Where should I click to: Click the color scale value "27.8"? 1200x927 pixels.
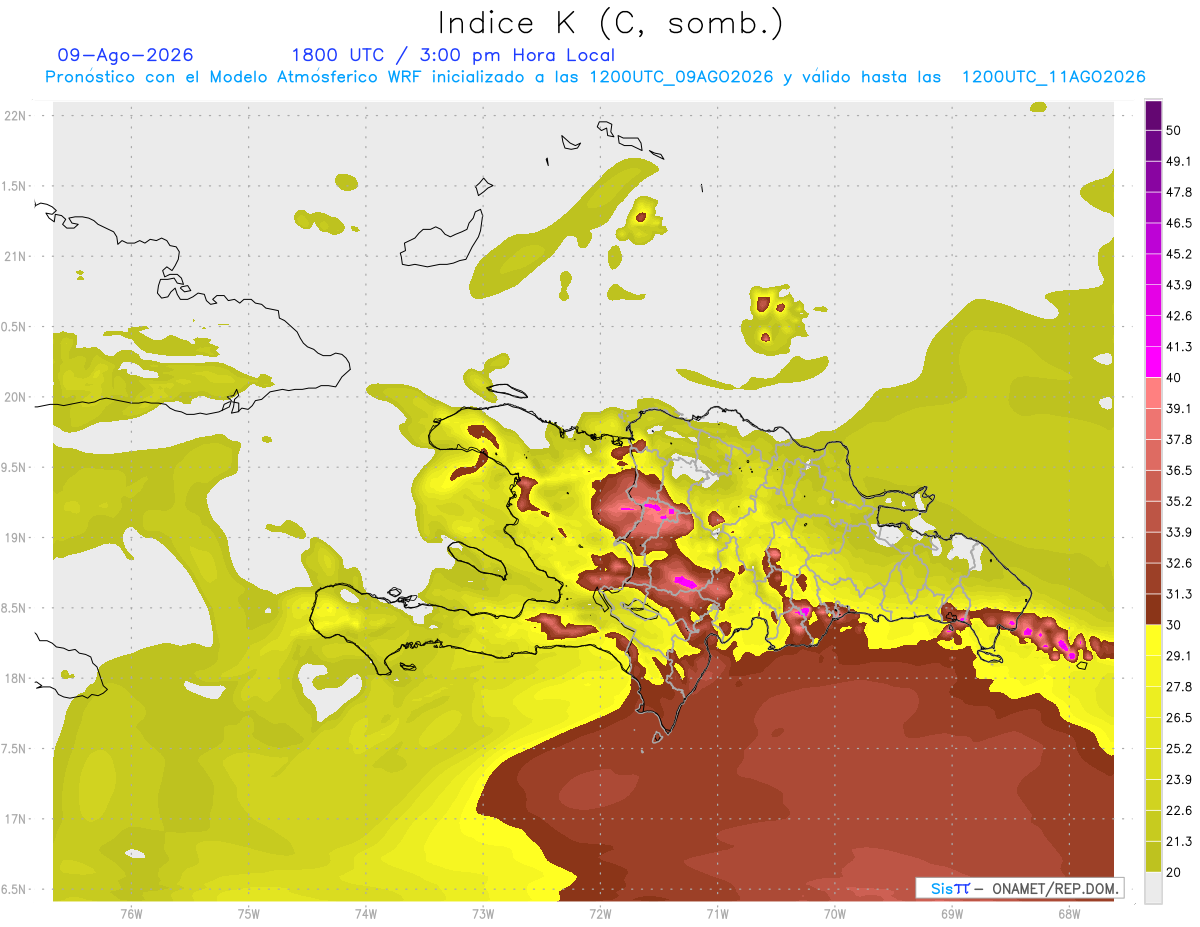[1179, 687]
